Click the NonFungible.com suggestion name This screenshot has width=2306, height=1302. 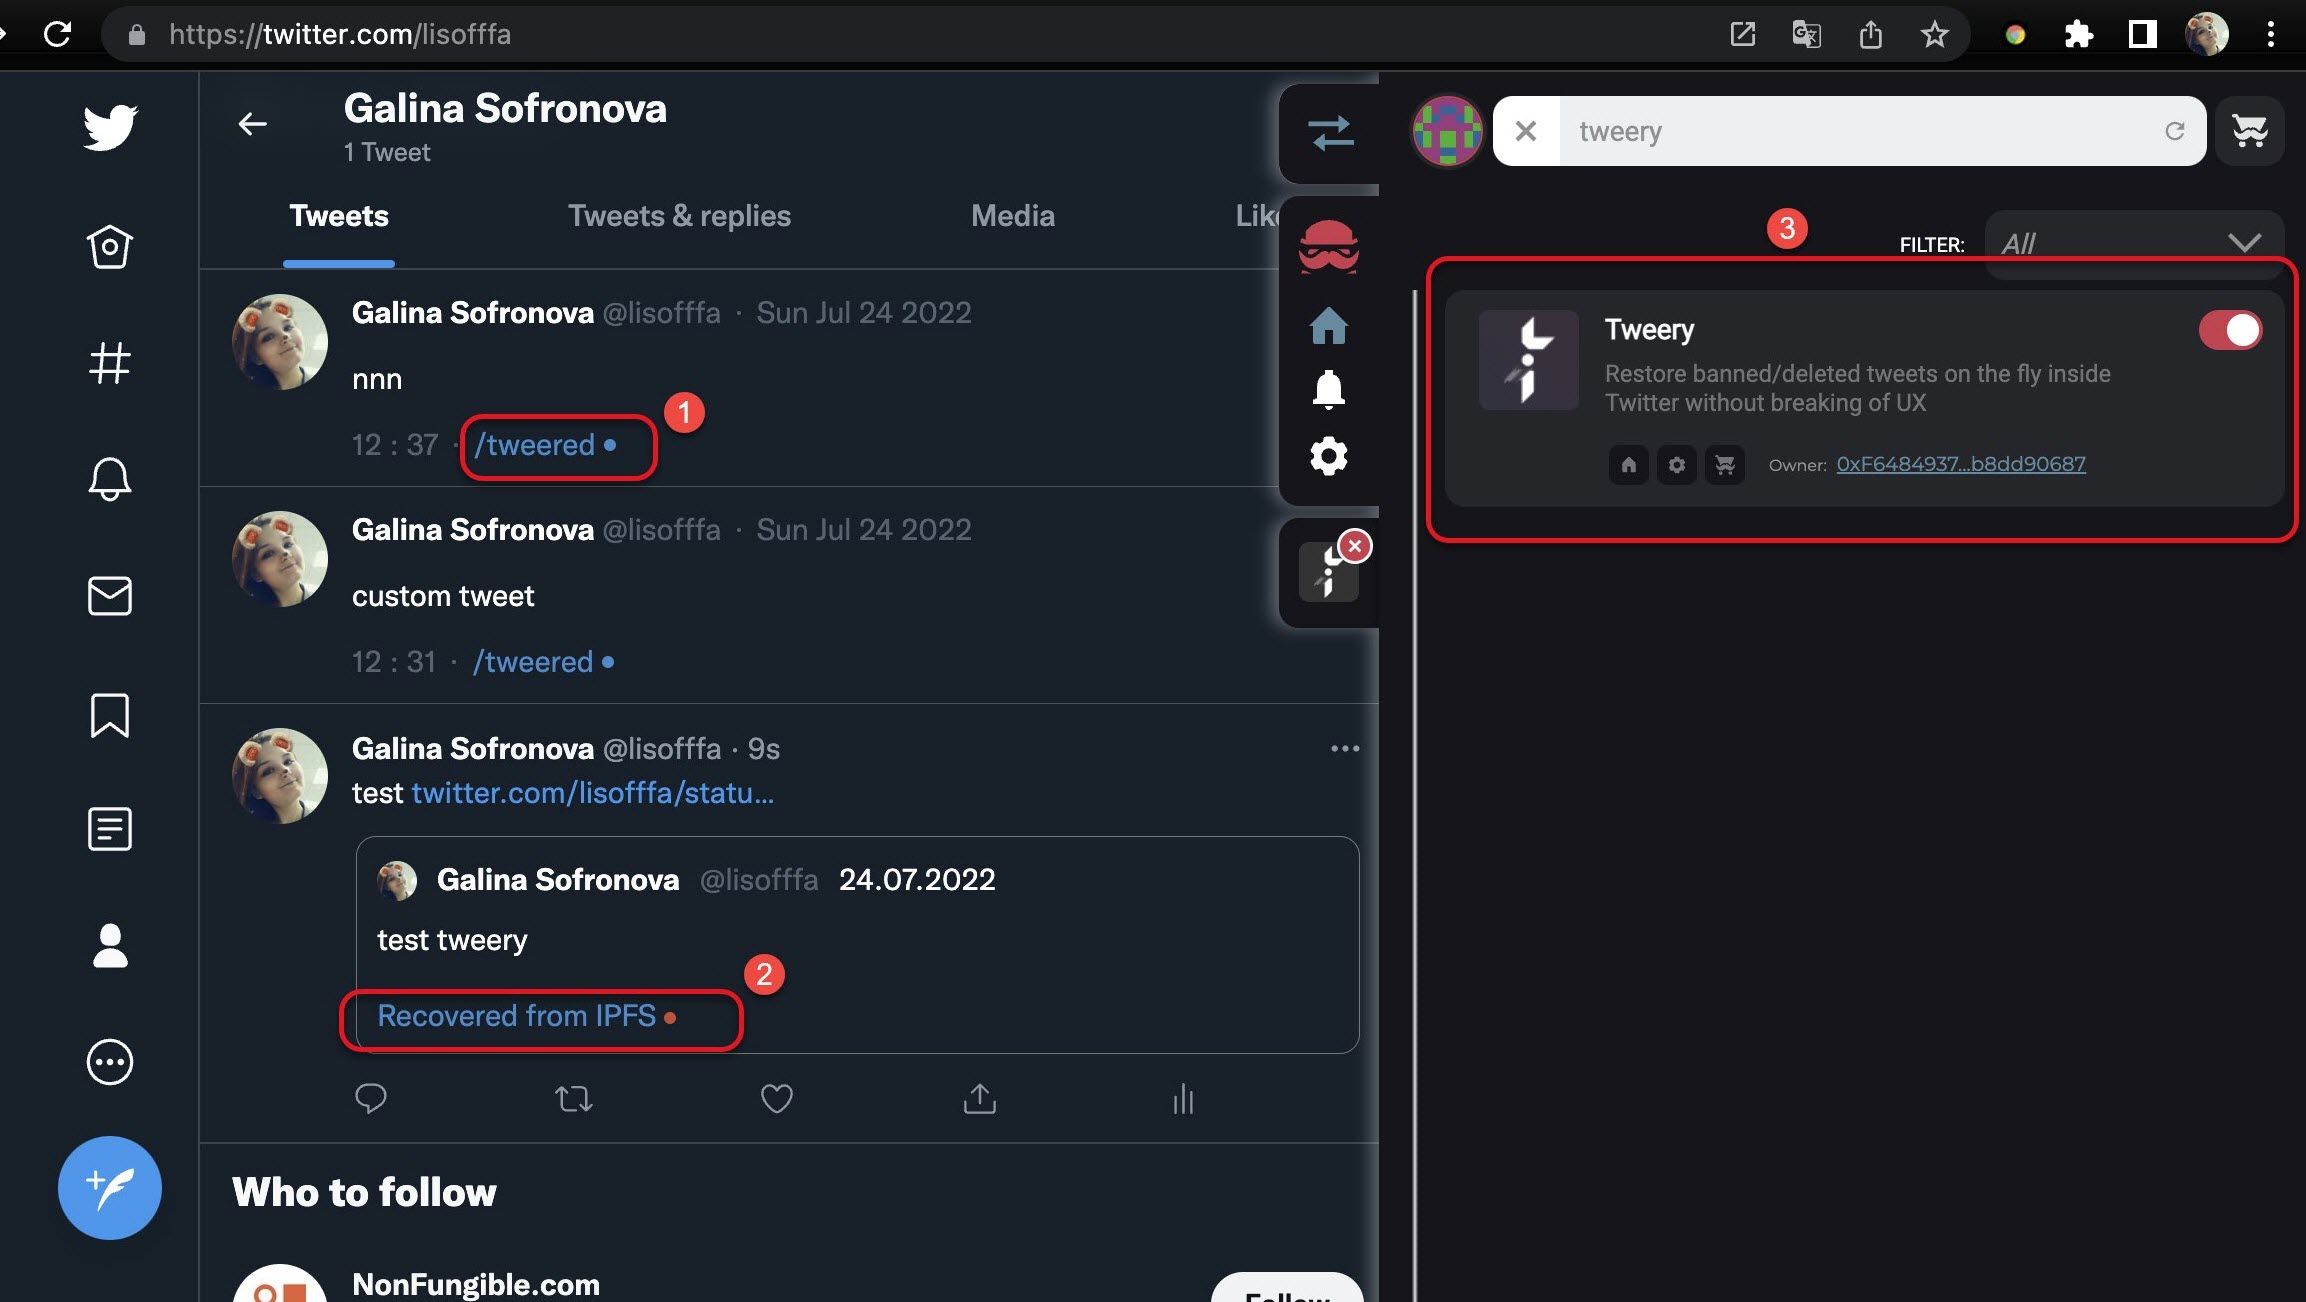(476, 1284)
